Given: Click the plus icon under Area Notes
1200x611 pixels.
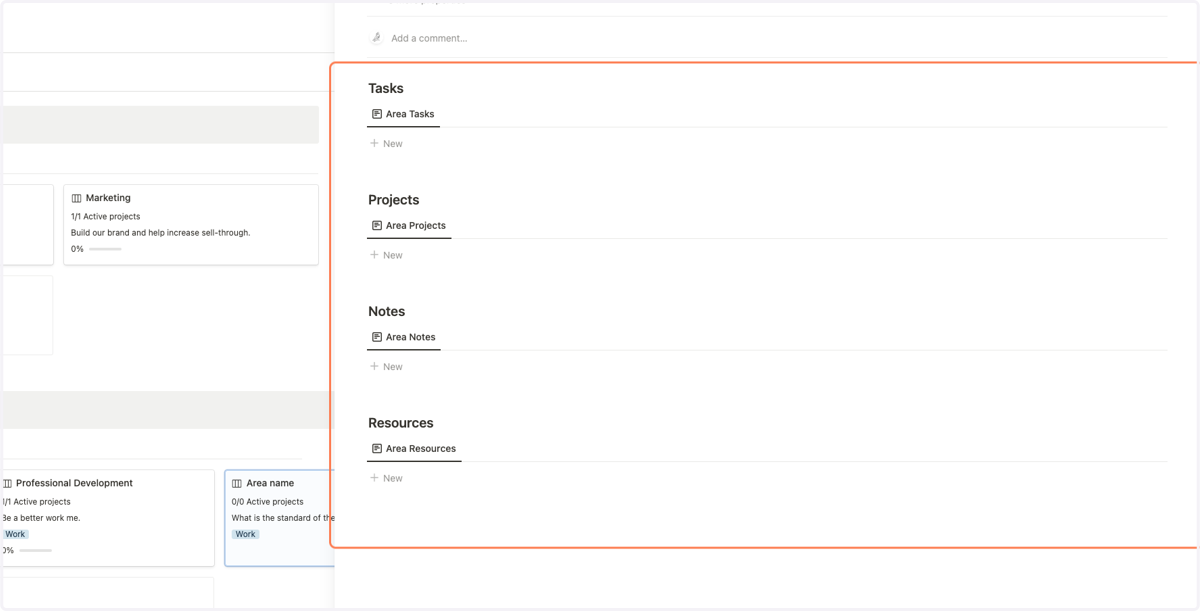Looking at the screenshot, I should 374,366.
